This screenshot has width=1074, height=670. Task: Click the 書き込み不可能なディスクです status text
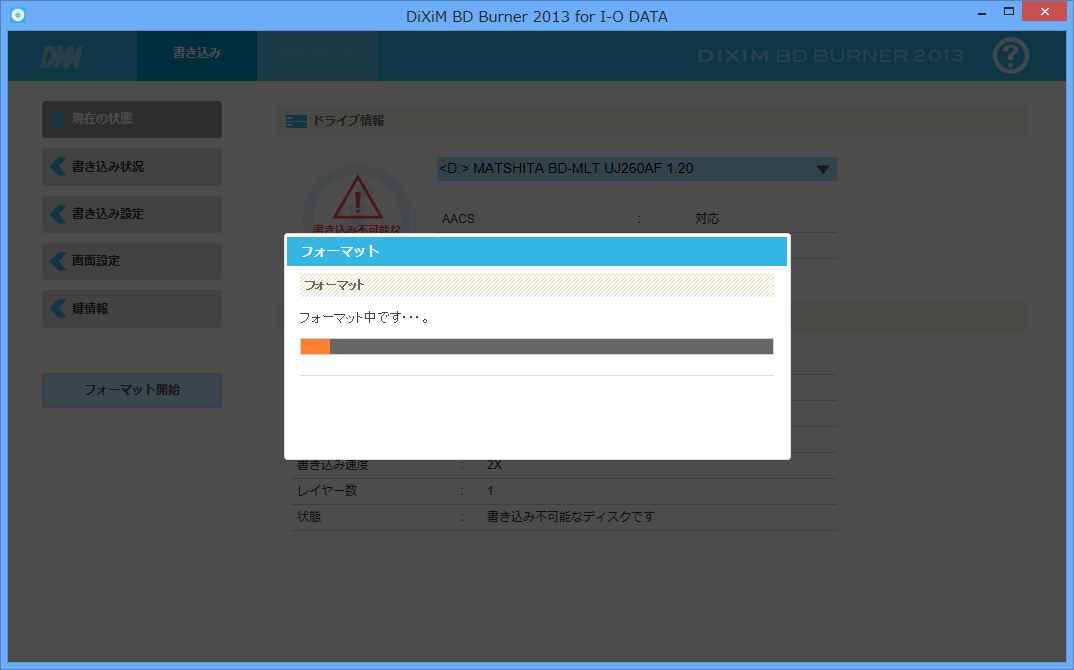coord(571,517)
